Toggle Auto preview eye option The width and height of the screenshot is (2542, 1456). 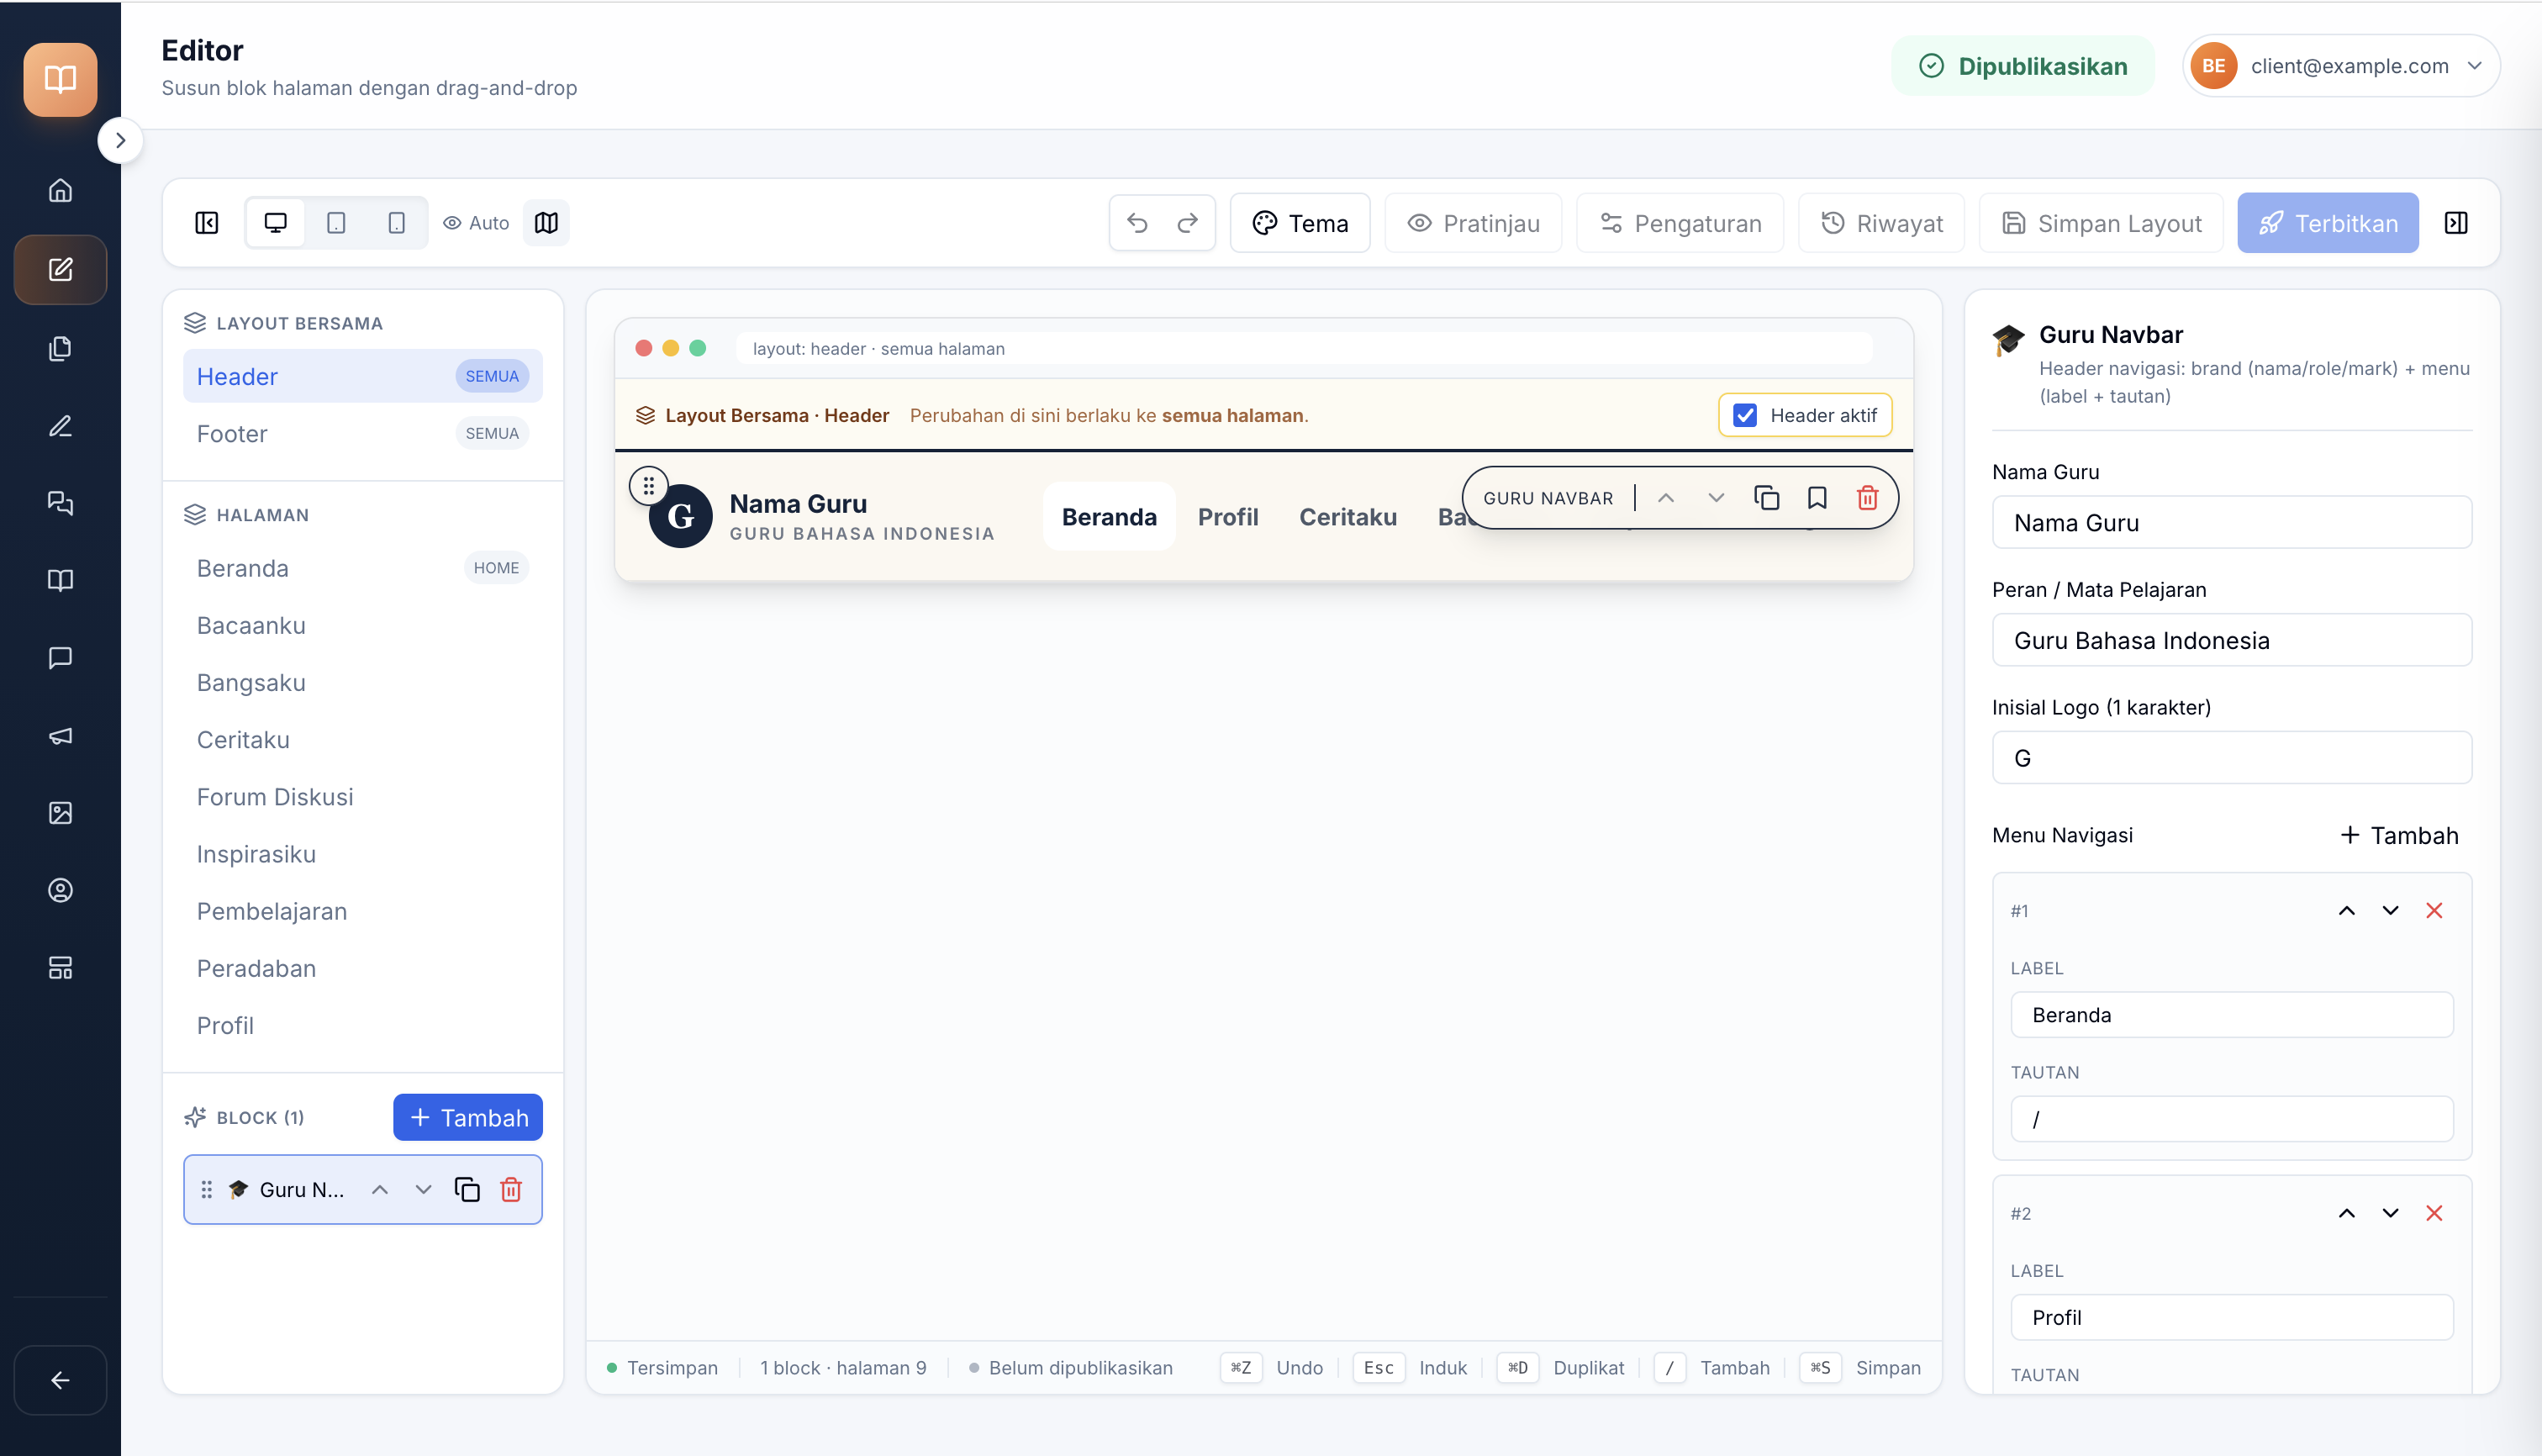point(476,223)
